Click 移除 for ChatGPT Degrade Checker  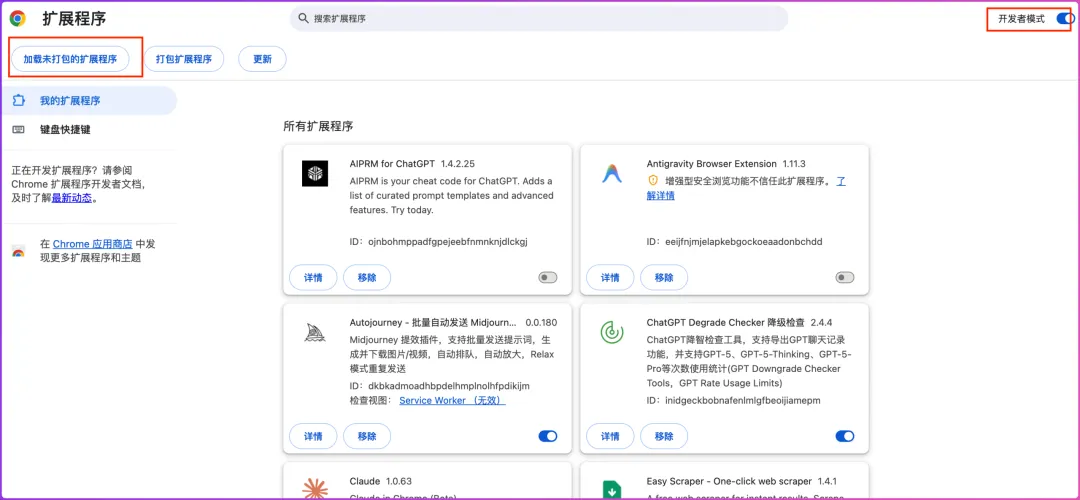pyautogui.click(x=664, y=436)
